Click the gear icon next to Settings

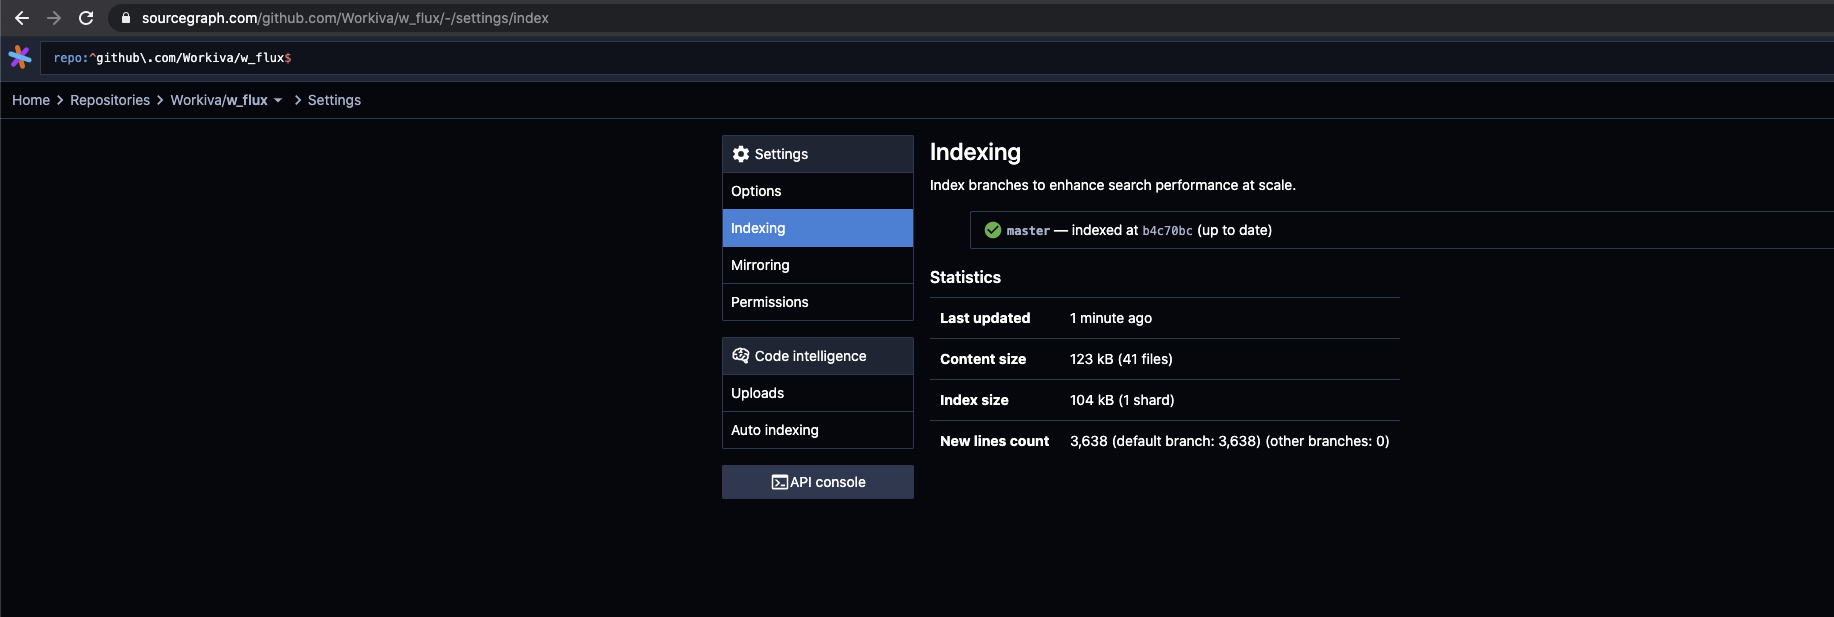point(741,154)
